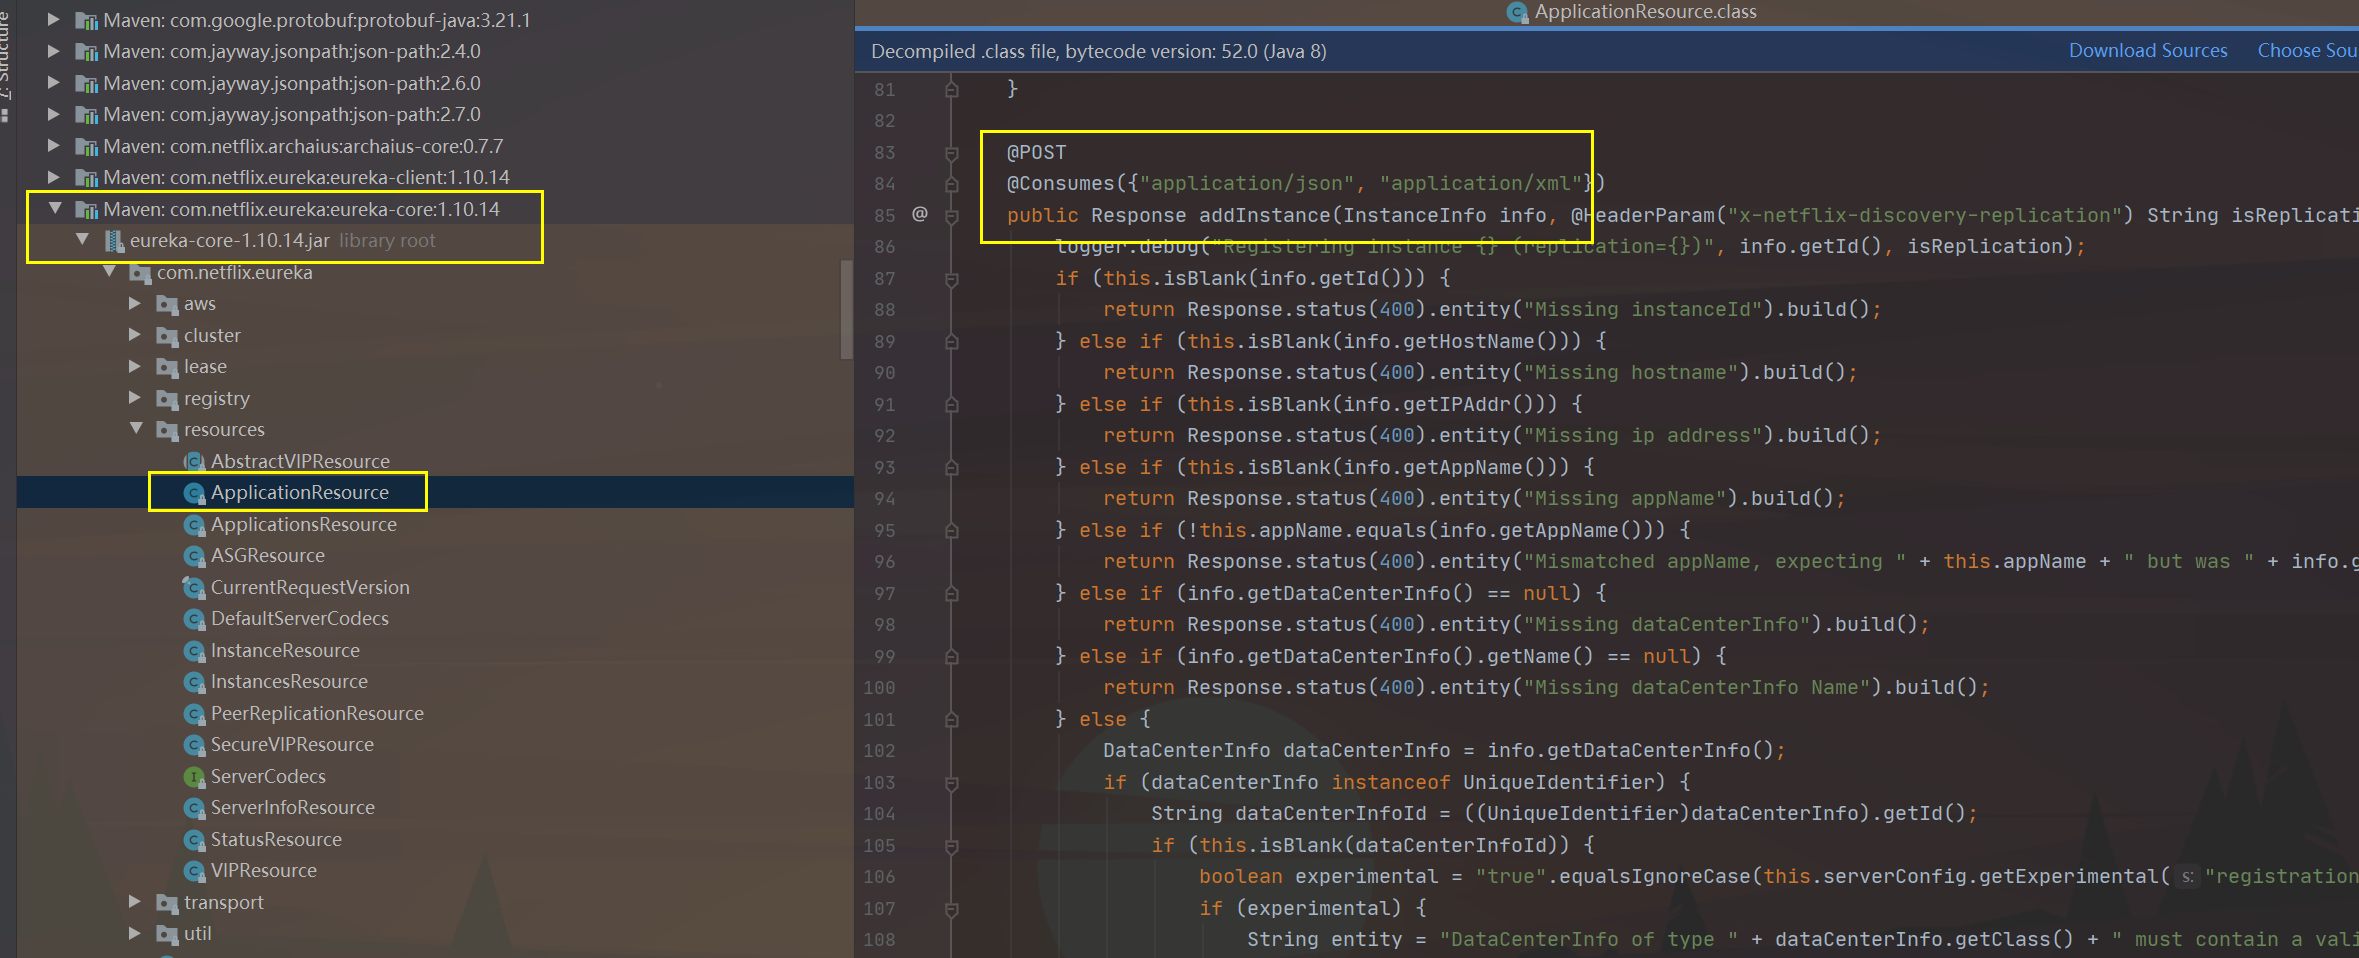Expand Maven archaius-core:0.7.7 library node

[54, 146]
